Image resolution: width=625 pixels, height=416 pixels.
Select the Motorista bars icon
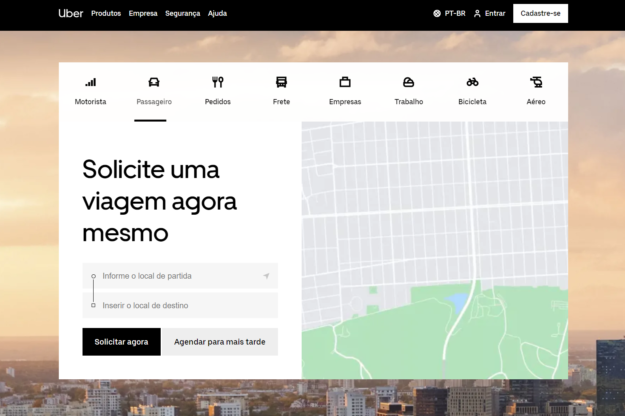(x=90, y=82)
